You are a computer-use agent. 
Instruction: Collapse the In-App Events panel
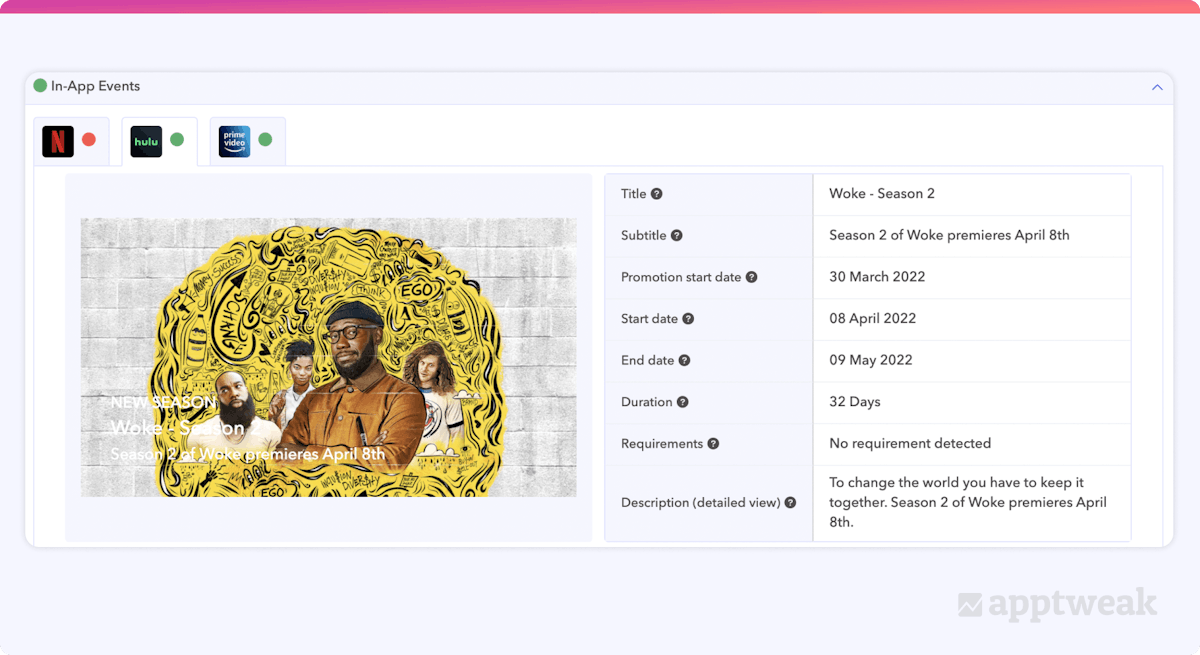point(1157,87)
